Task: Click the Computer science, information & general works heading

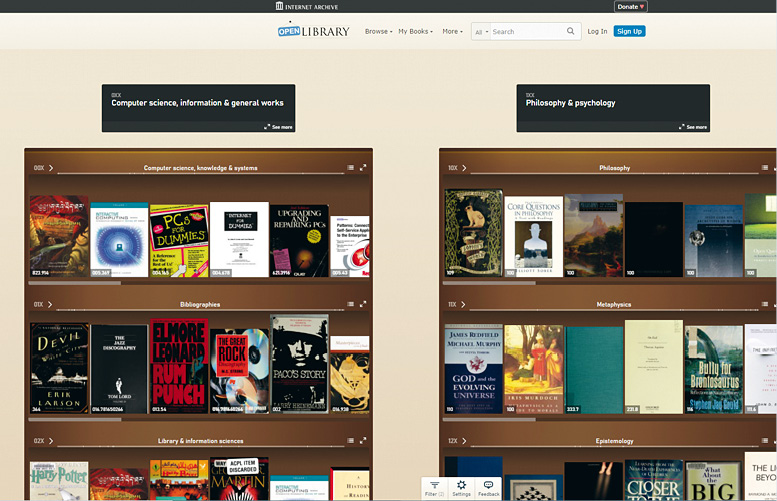Action: click(x=197, y=103)
